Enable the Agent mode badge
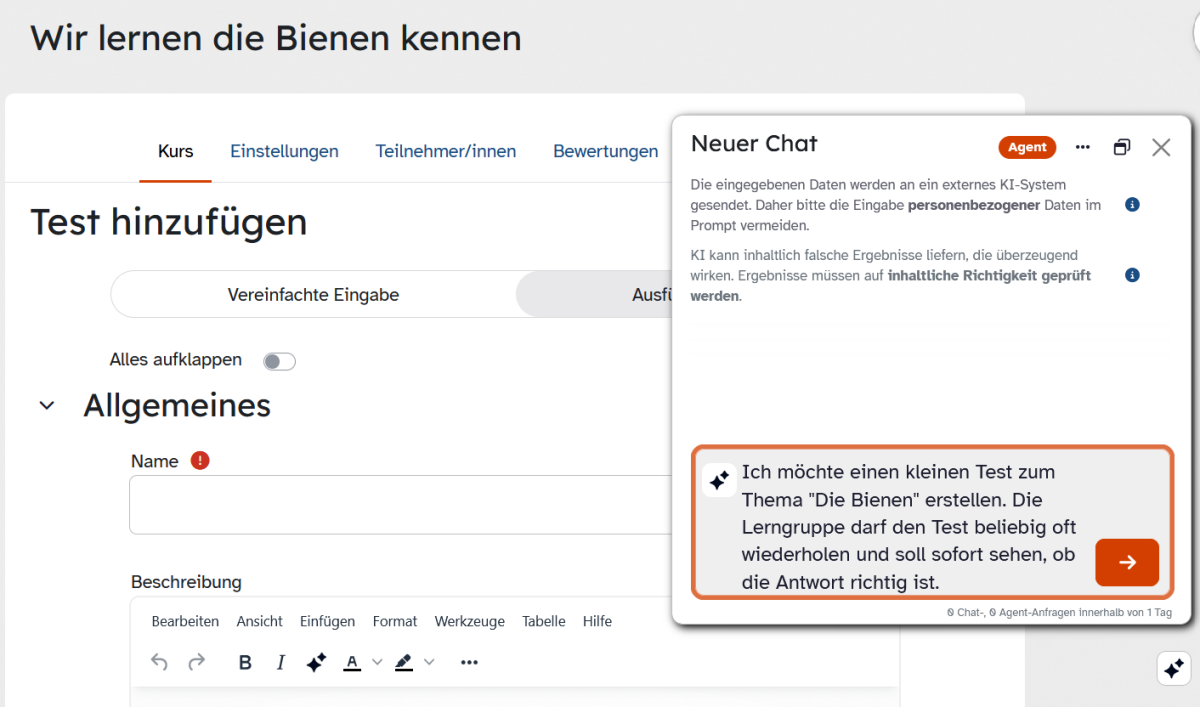This screenshot has height=707, width=1200. (x=1027, y=147)
